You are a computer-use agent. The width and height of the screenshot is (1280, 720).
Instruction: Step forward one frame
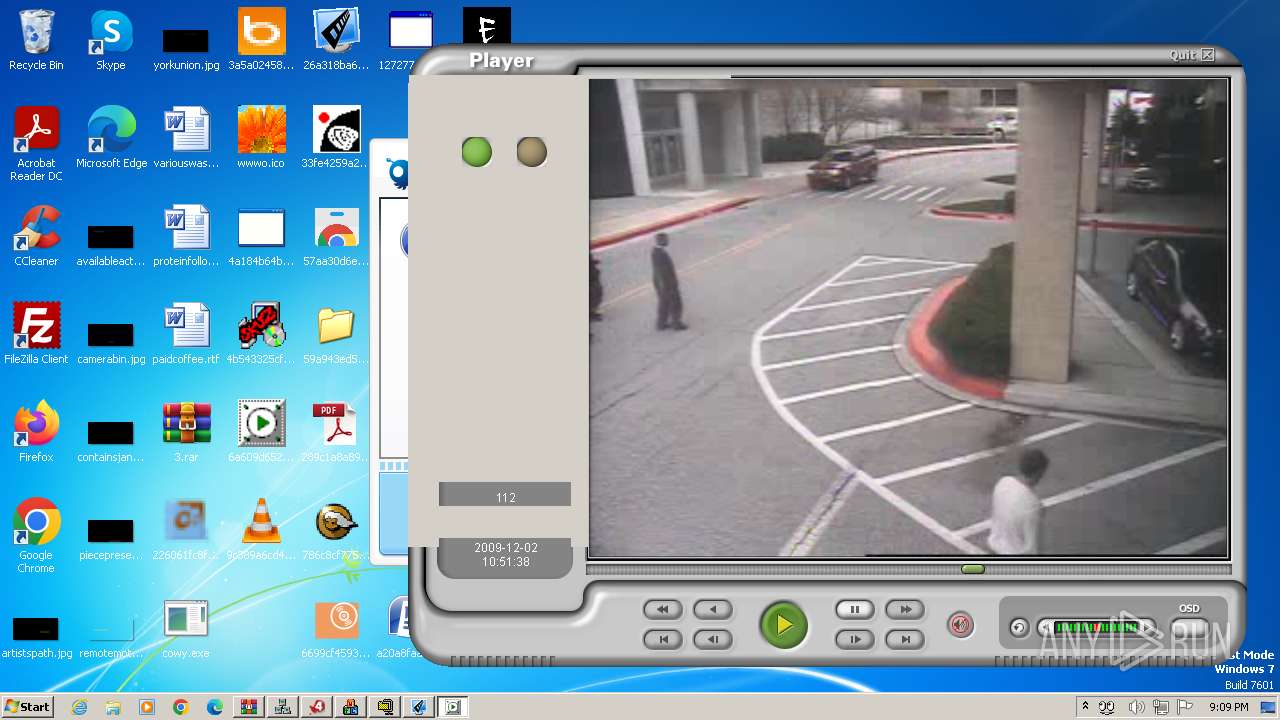pos(855,639)
